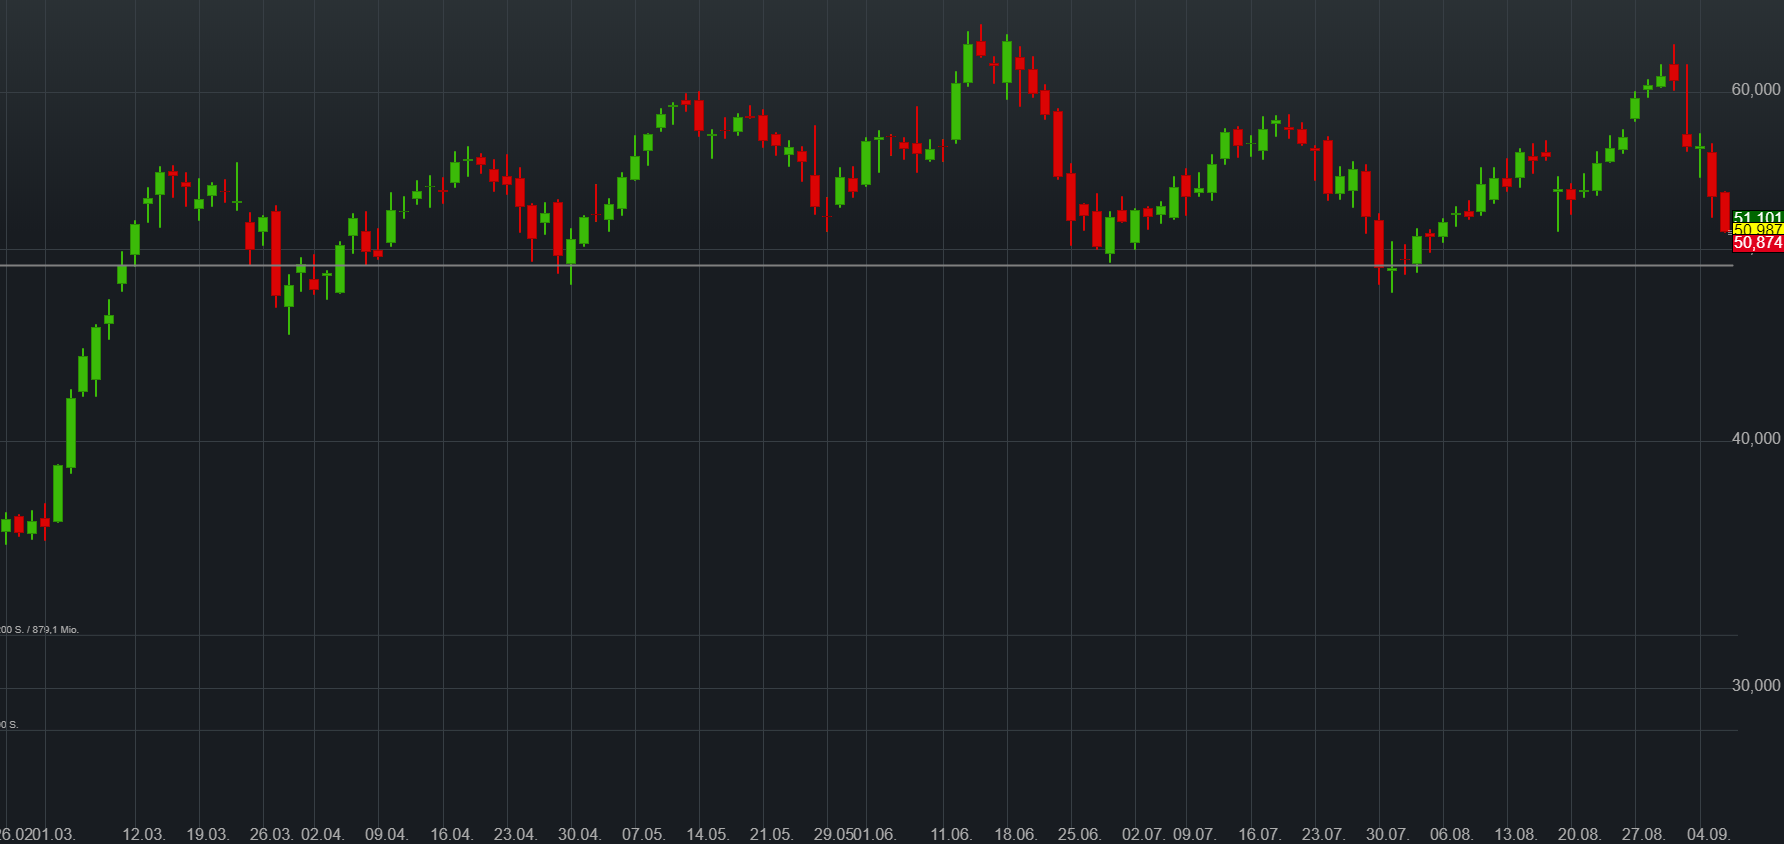The height and width of the screenshot is (844, 1784).
Task: Click the red 50,874 price tag
Action: tap(1757, 243)
